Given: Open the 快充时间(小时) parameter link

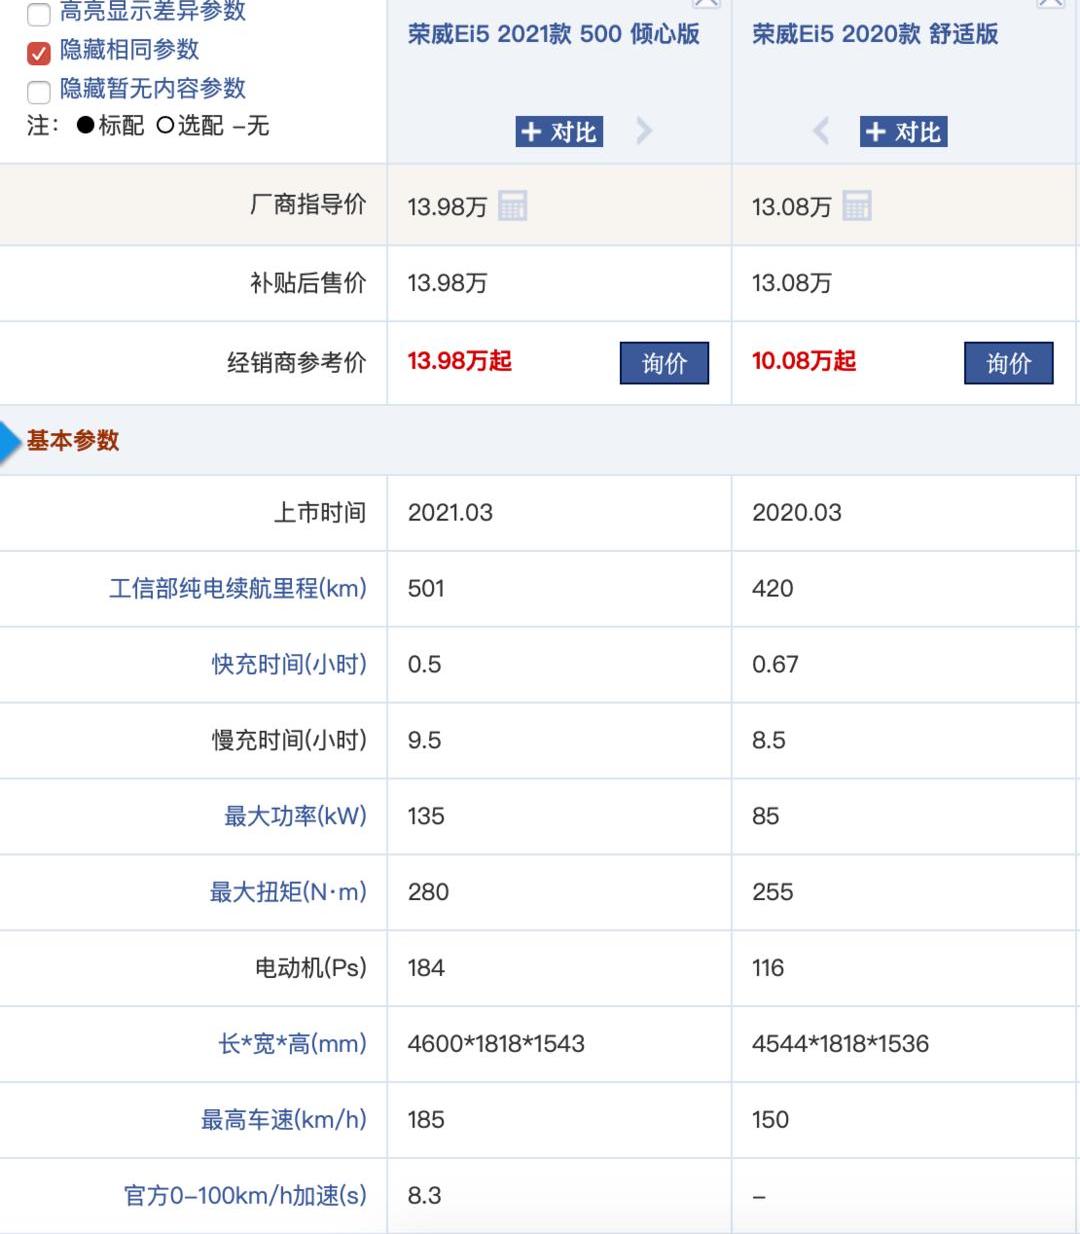Looking at the screenshot, I should pos(289,664).
